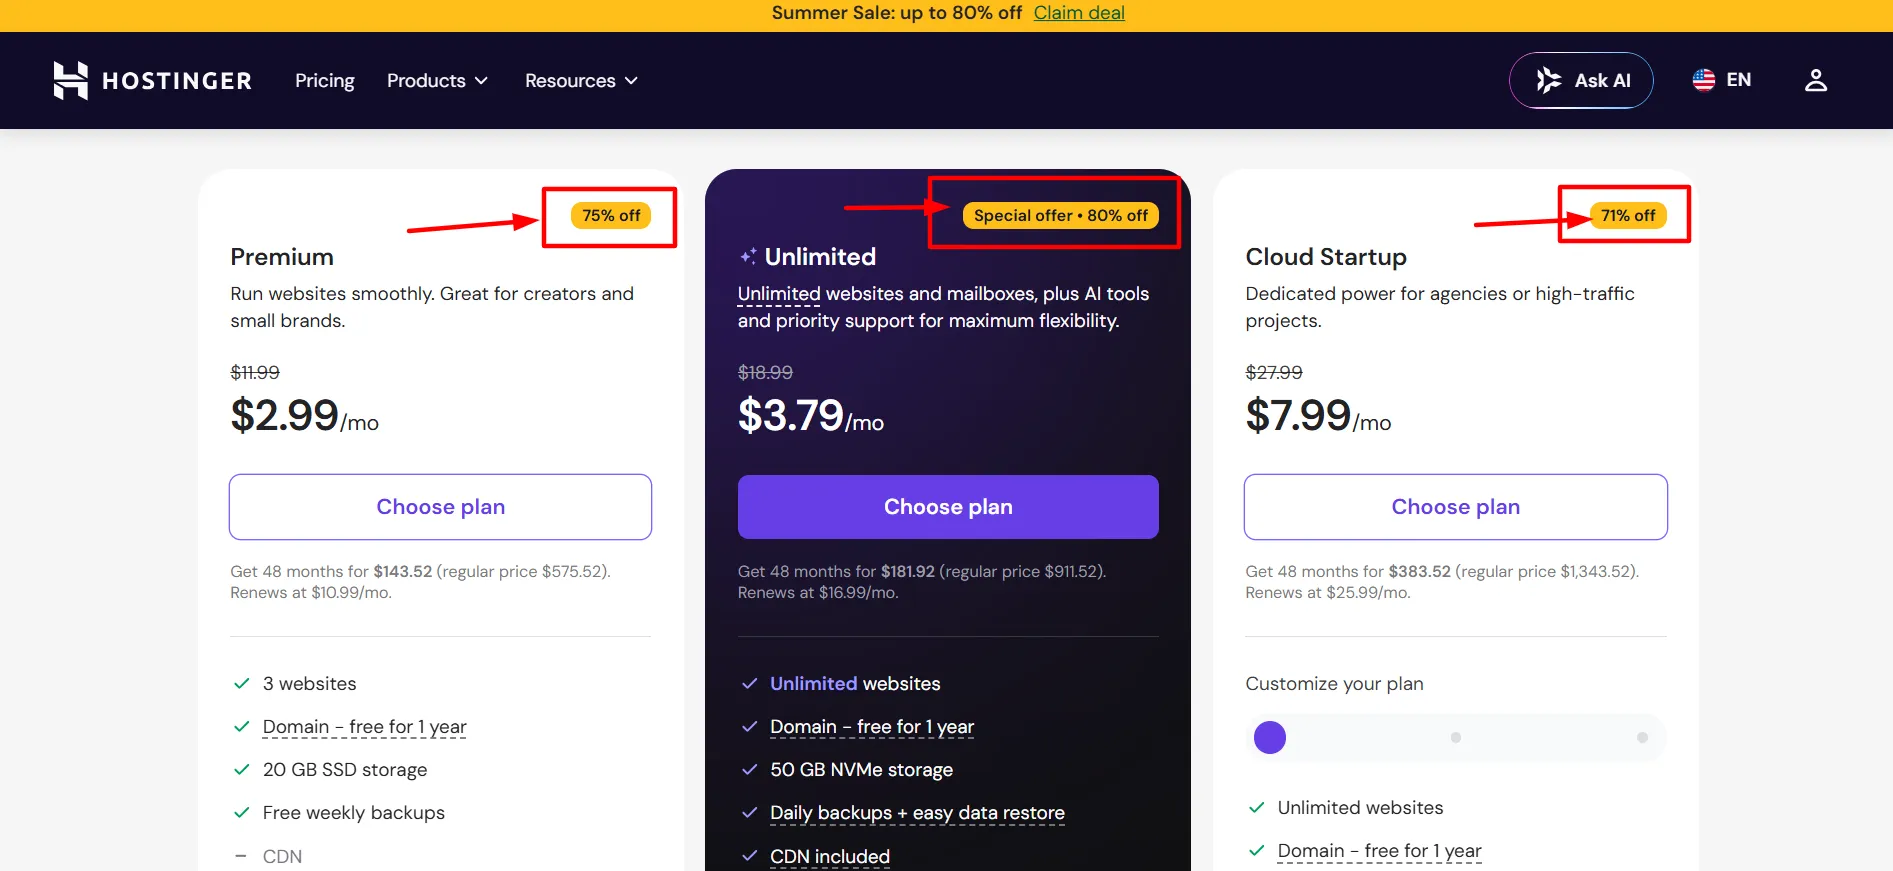Select the middle stop on the customize slider
1893x871 pixels.
(1456, 738)
